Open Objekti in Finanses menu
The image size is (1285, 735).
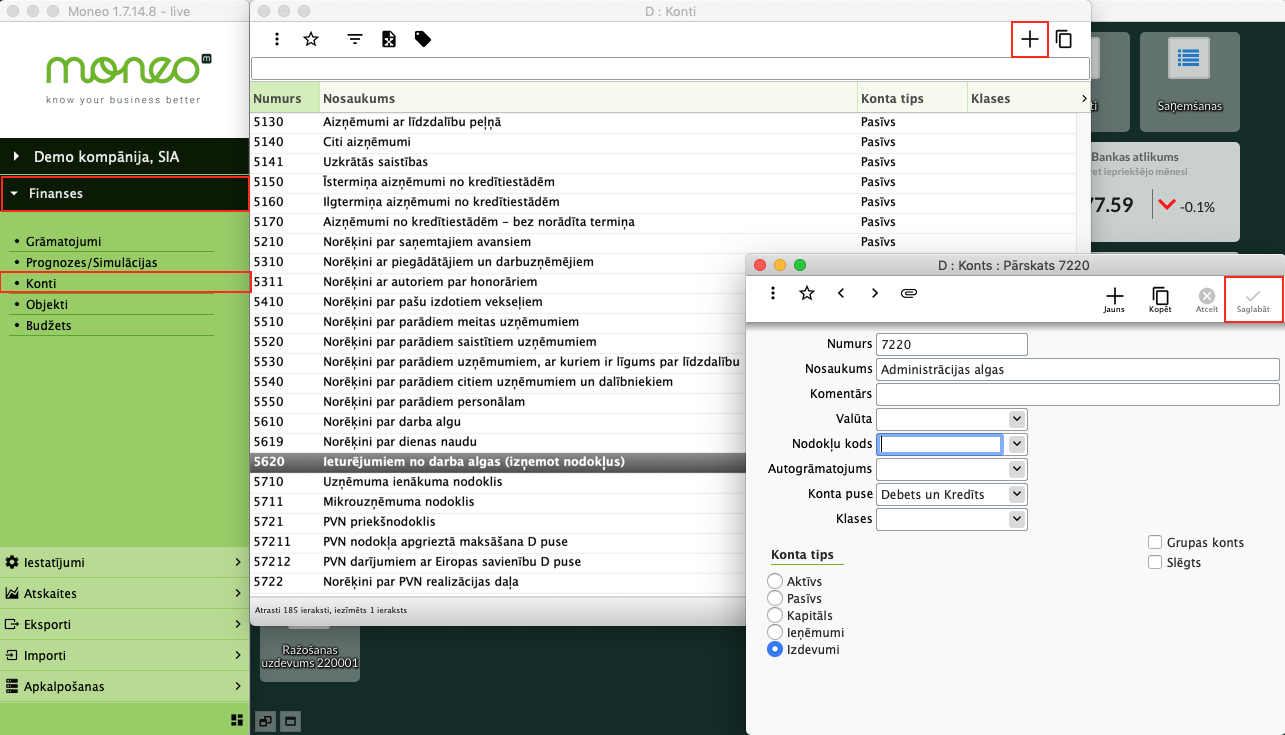coord(47,304)
